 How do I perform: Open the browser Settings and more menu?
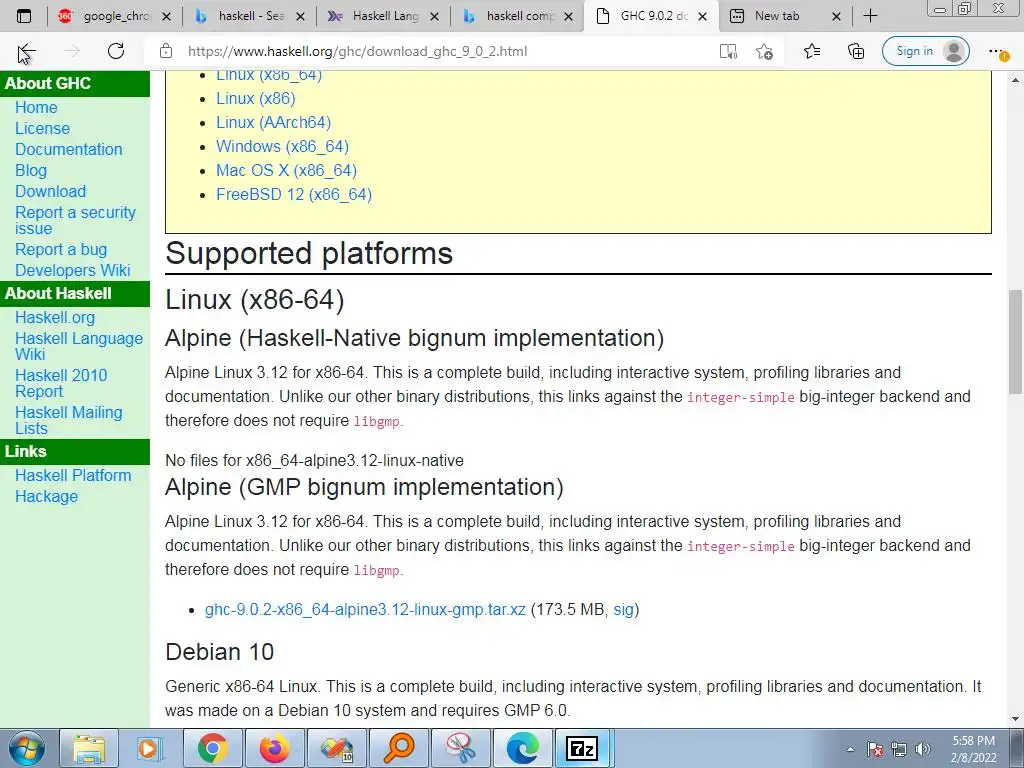click(x=998, y=52)
